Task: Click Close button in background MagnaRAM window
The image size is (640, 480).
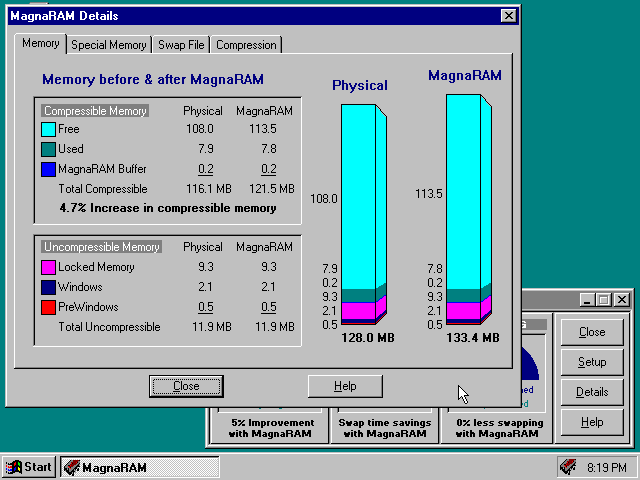Action: pyautogui.click(x=592, y=332)
